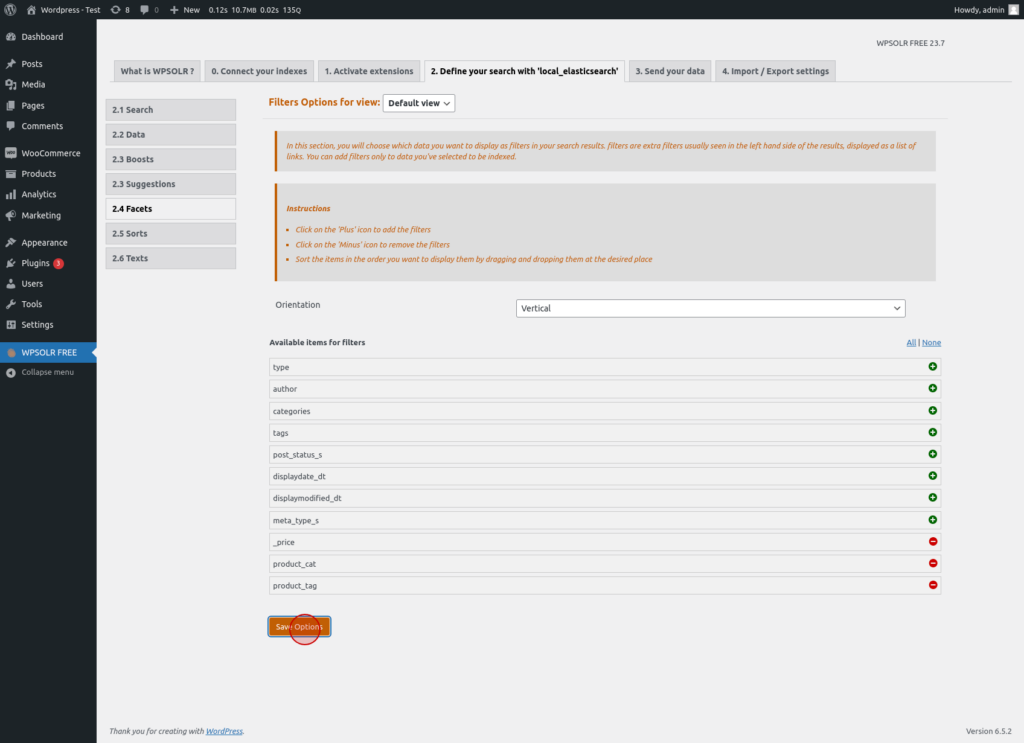This screenshot has height=743, width=1024.
Task: Click the 'None' link for filters
Action: tap(931, 343)
